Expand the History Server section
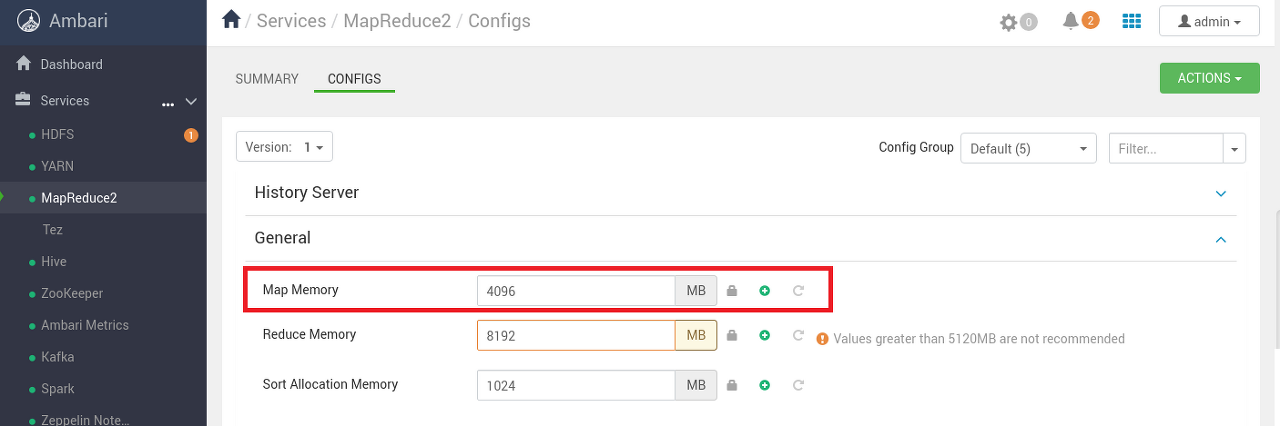 coord(1220,193)
